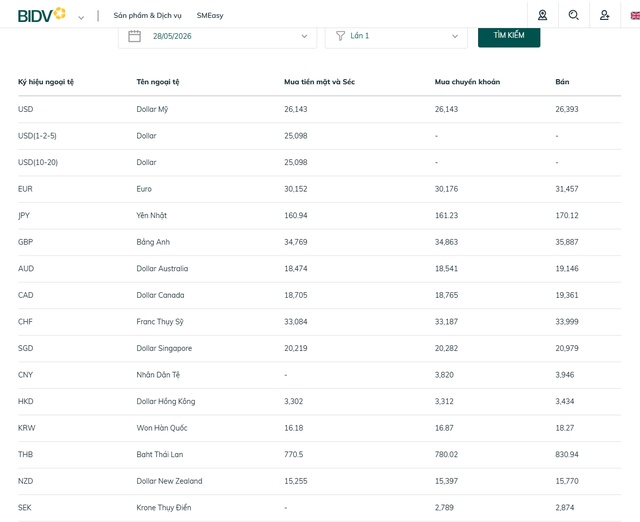Click the TÌM KIẾM search button
The width and height of the screenshot is (640, 522).
[x=509, y=36]
